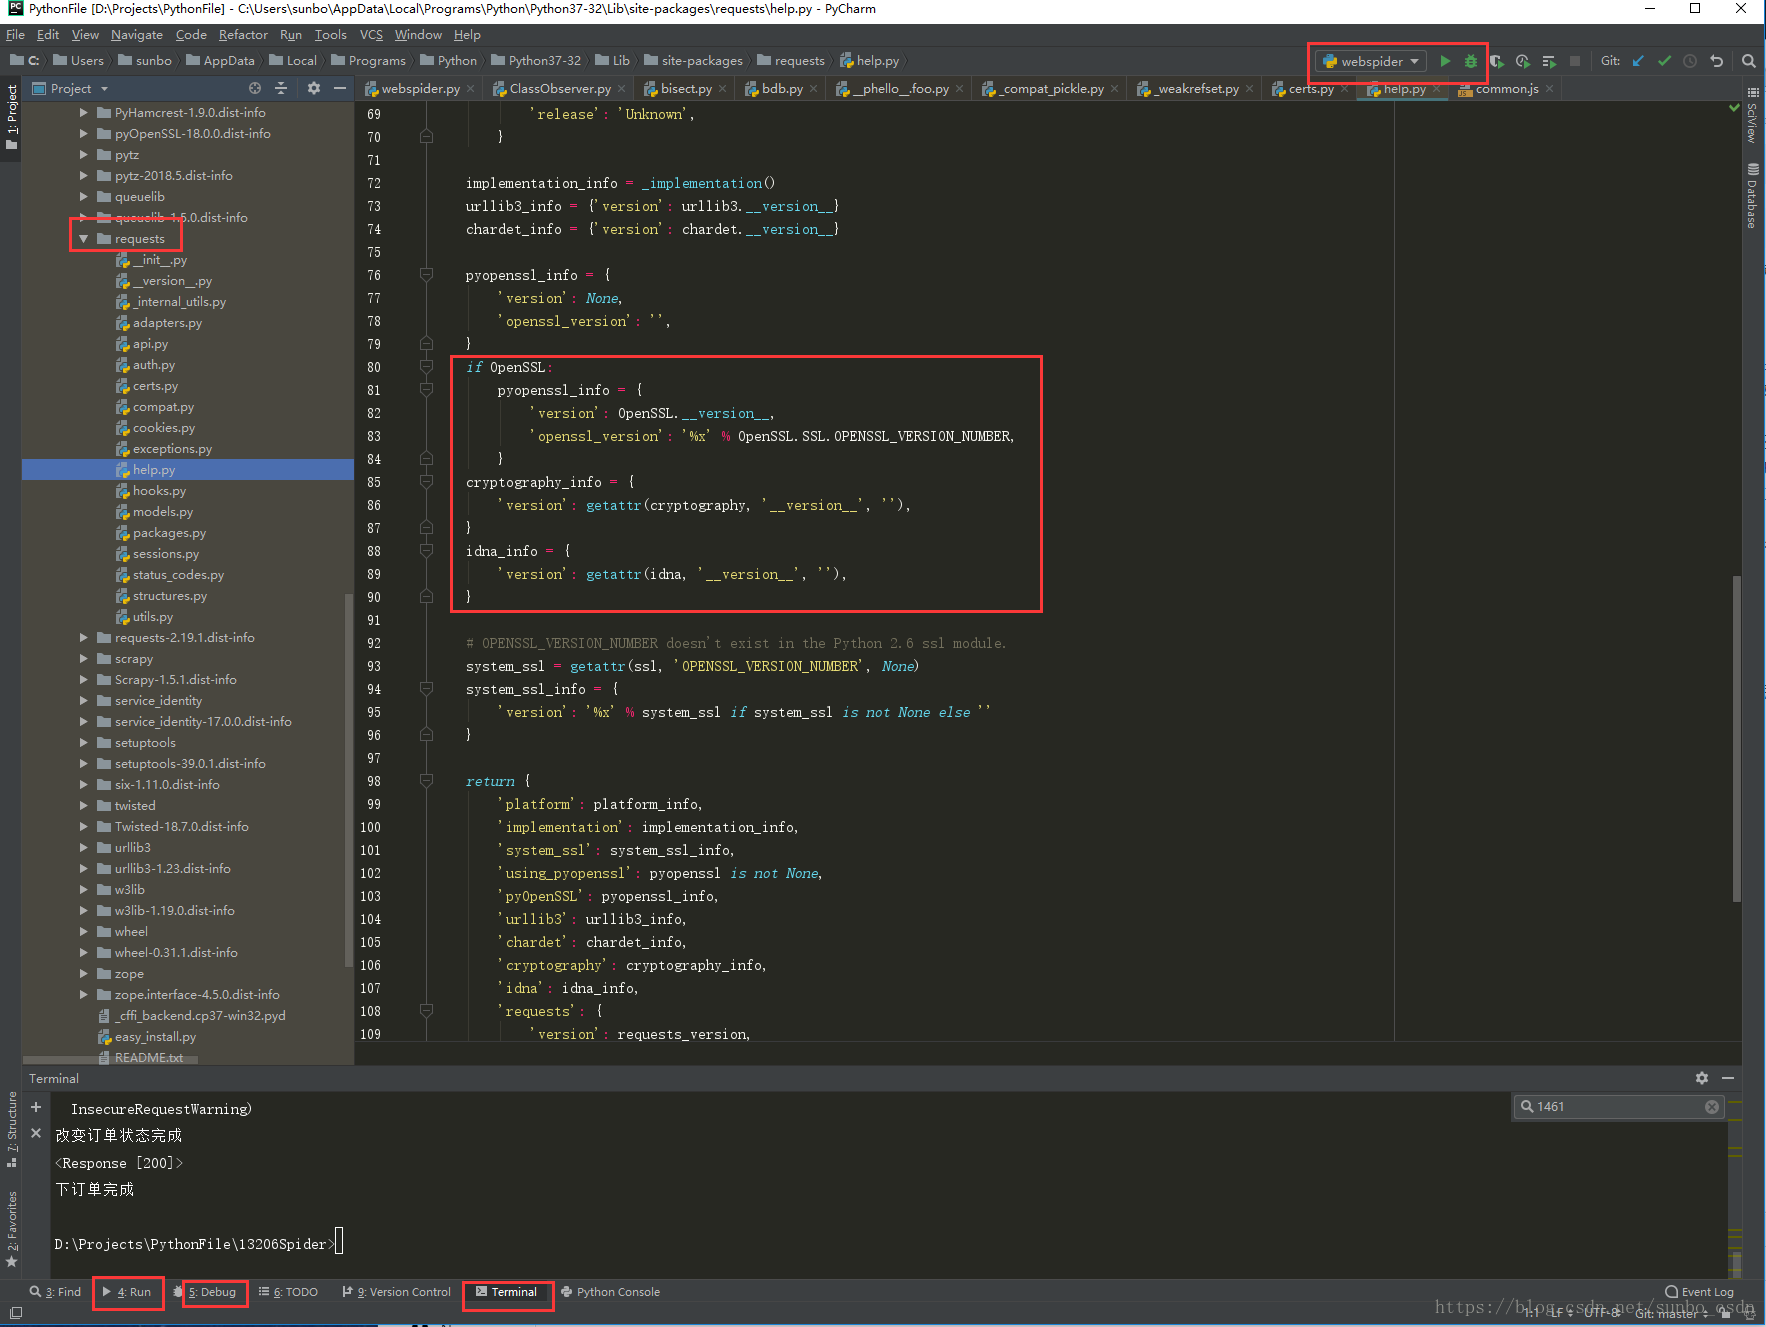Open Terminal panel settings gear
Screen dimensions: 1766x1327
[x=1702, y=1078]
